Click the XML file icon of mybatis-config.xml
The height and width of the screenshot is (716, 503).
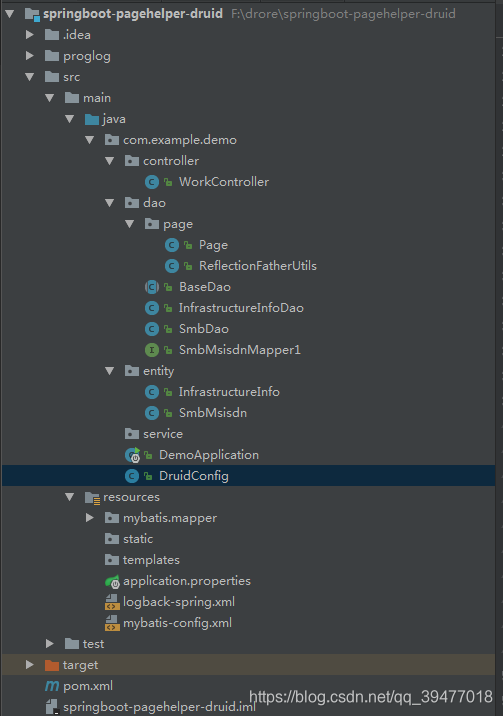click(x=112, y=623)
